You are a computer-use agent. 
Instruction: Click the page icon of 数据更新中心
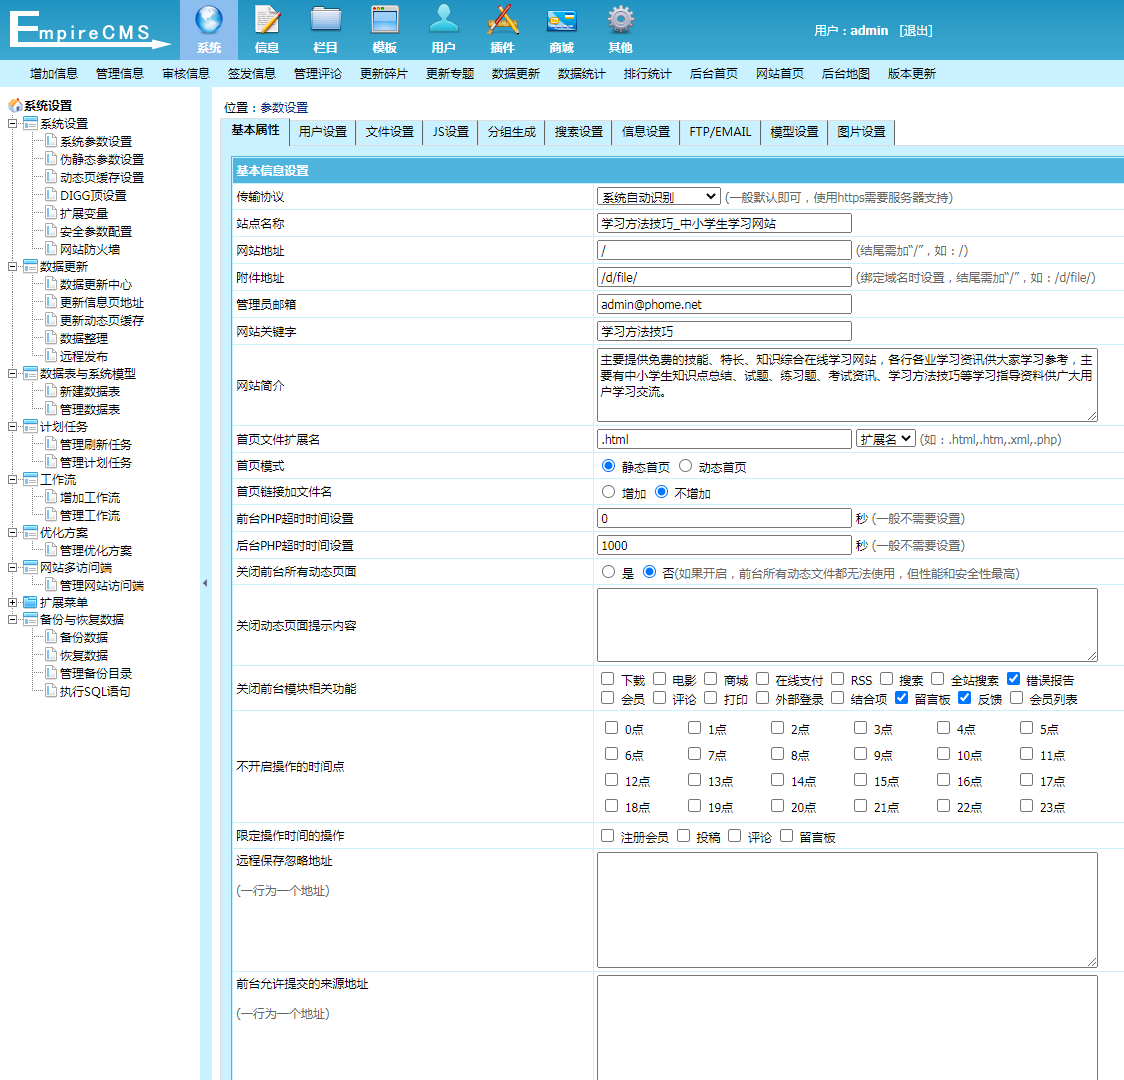pos(50,283)
